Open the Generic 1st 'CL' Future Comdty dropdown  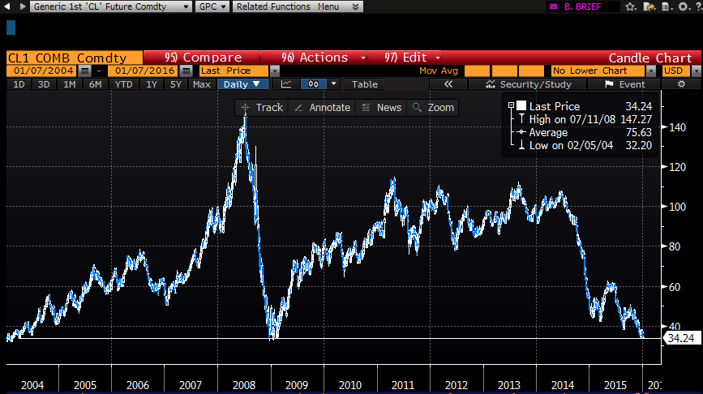[x=111, y=7]
